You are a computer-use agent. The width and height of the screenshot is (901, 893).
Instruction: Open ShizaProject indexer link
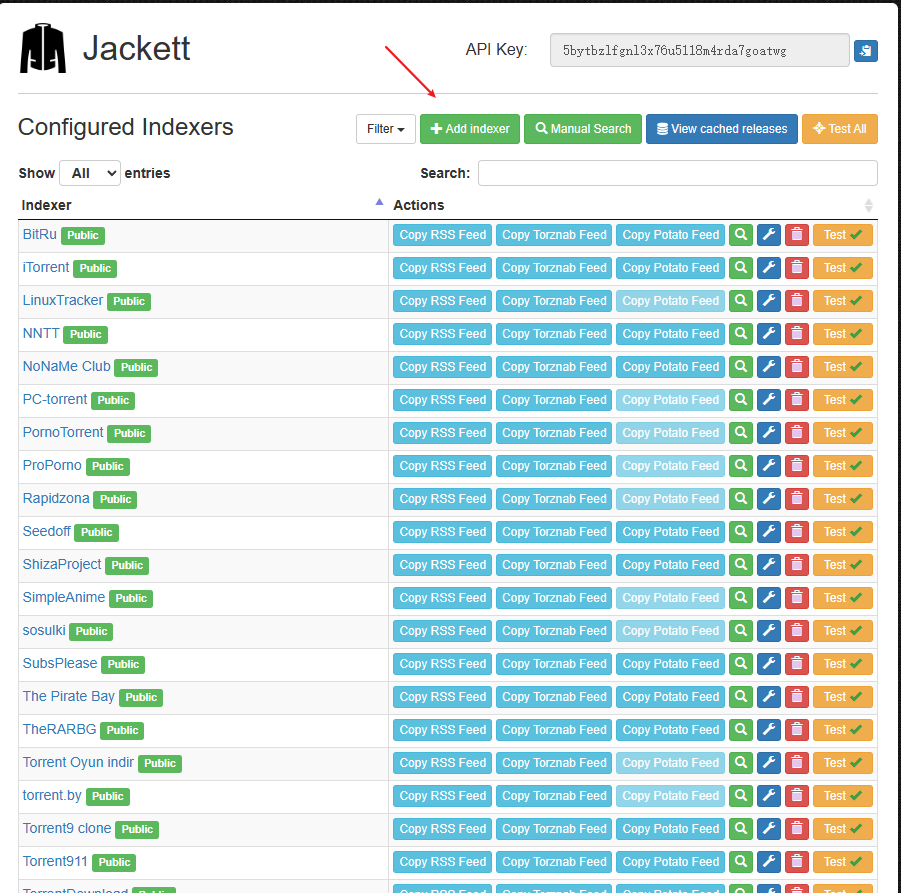coord(61,564)
